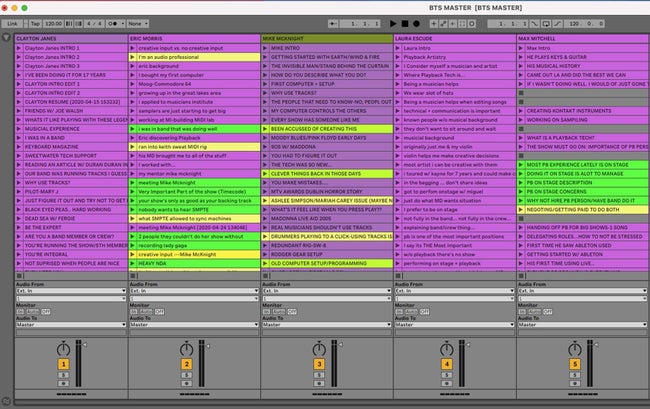650x409 pixels.
Task: Start playback with the Play button
Action: pyautogui.click(x=393, y=24)
